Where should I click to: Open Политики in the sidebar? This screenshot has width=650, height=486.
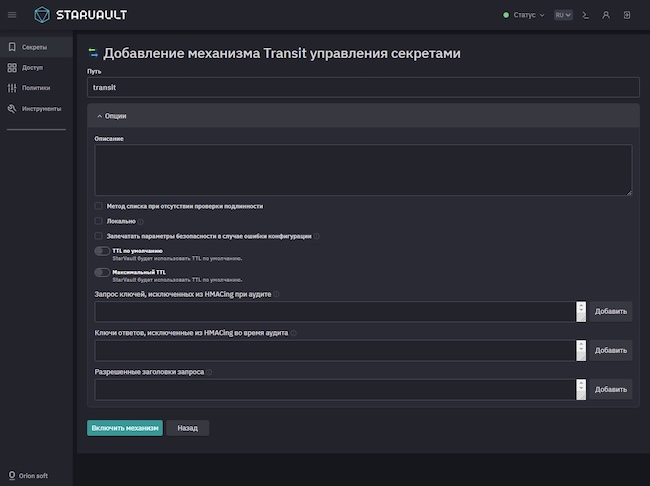click(x=36, y=88)
